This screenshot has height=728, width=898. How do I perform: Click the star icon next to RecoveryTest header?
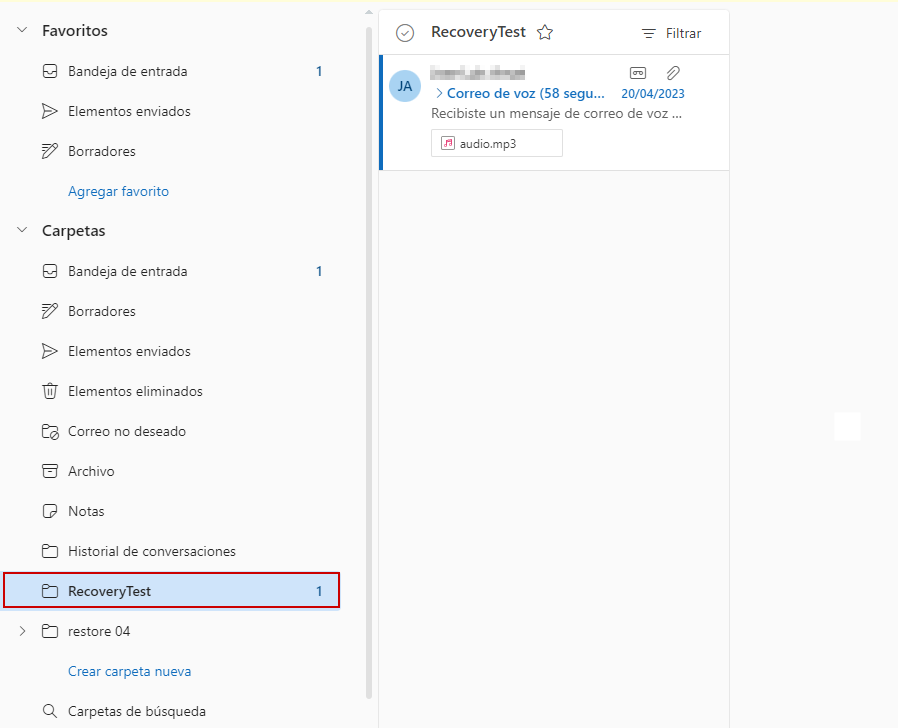point(545,33)
